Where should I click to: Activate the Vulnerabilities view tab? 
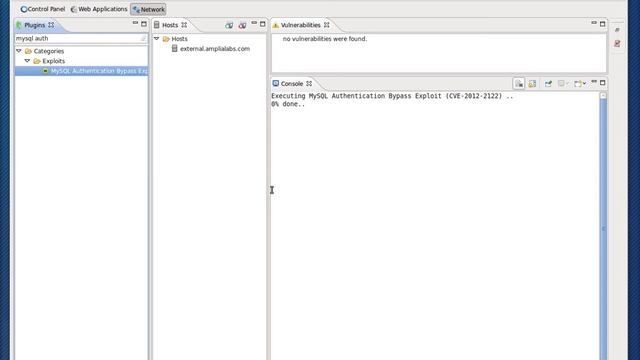[x=300, y=25]
